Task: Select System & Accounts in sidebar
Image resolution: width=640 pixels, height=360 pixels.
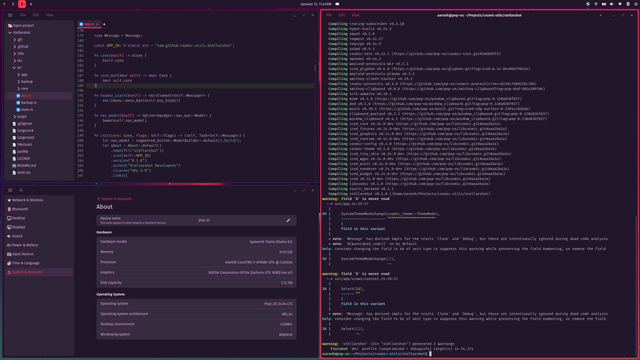Action: click(x=39, y=272)
